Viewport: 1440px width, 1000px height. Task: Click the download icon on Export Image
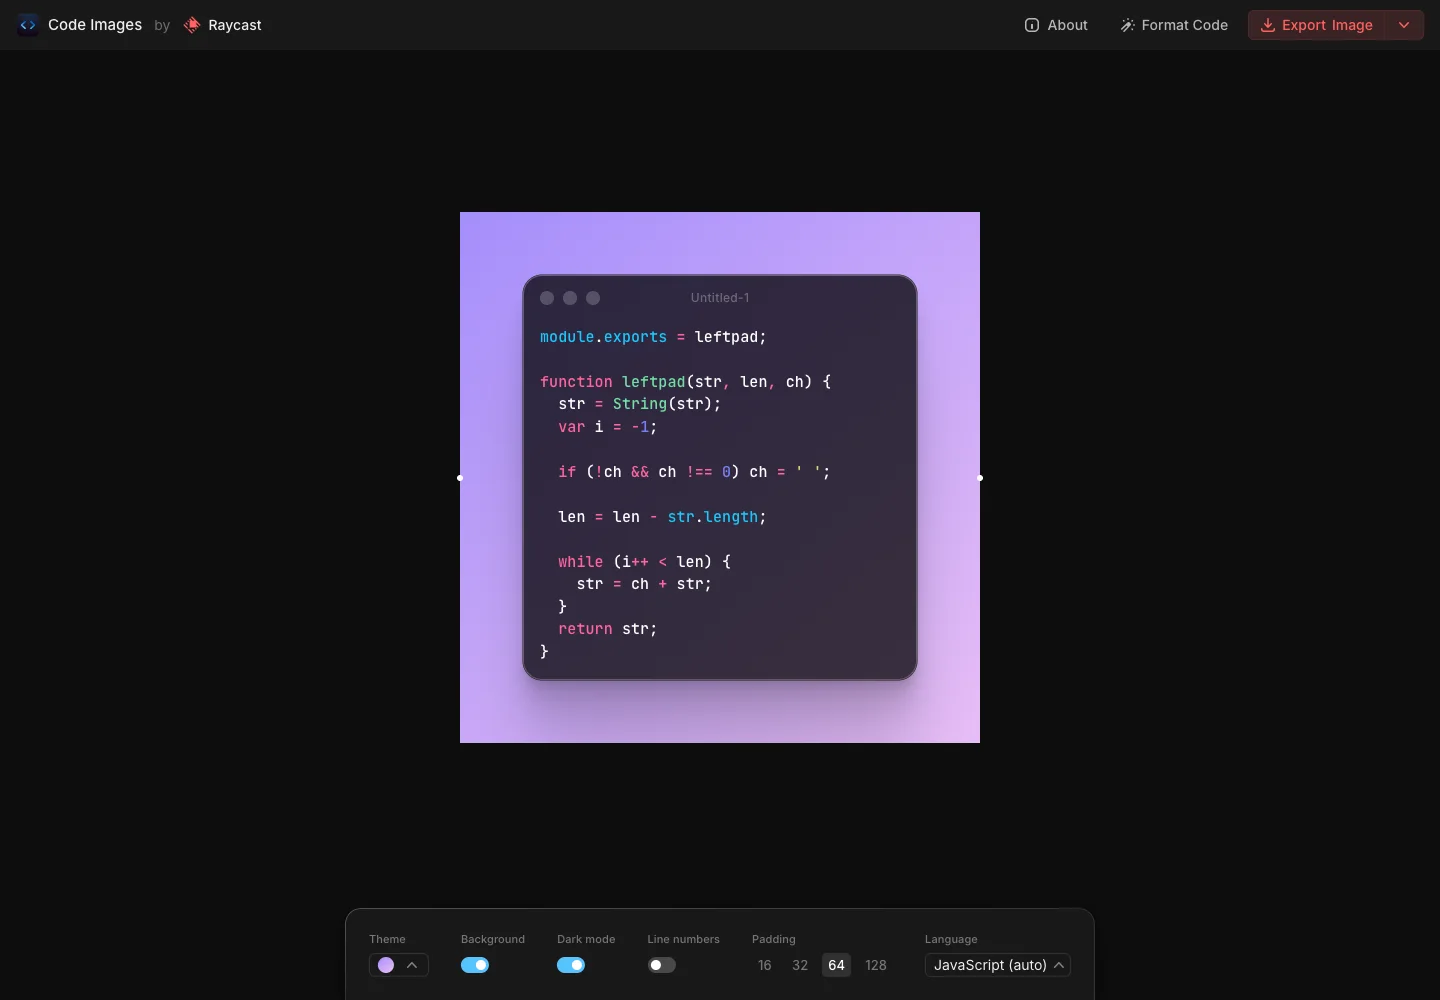(1267, 25)
